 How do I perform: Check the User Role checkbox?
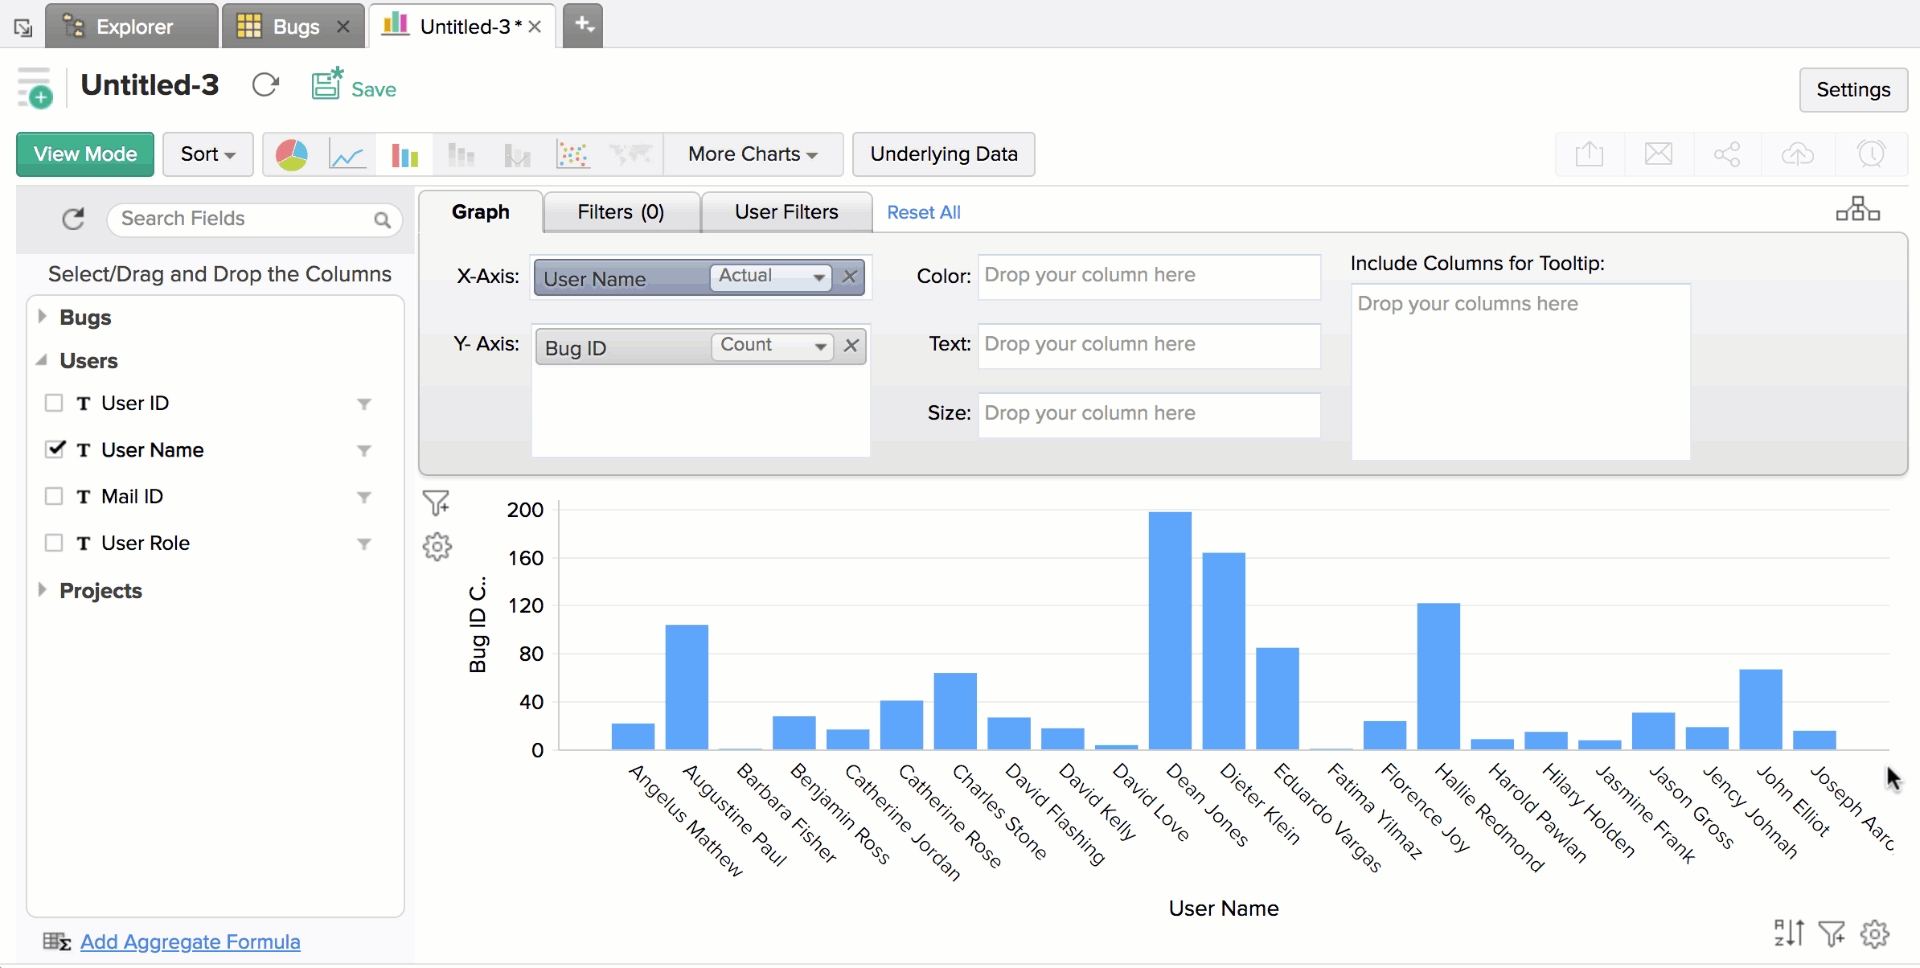[54, 543]
